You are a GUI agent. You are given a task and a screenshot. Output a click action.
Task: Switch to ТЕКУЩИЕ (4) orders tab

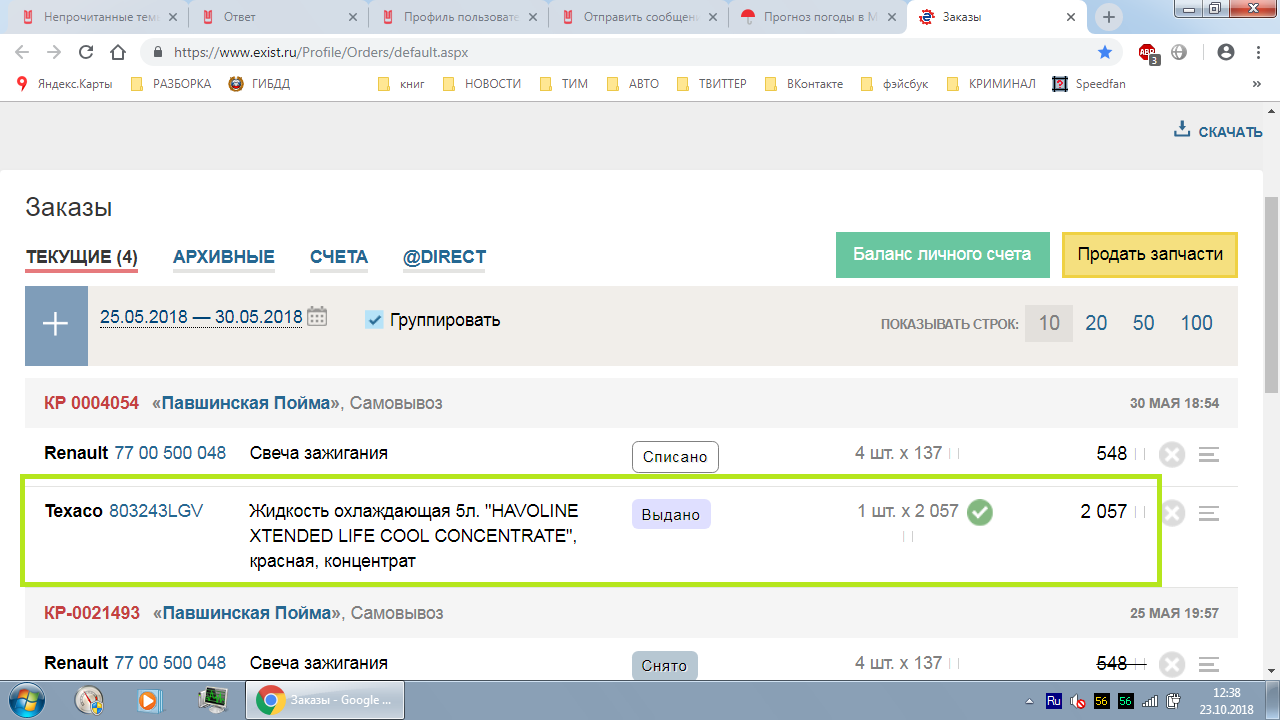pyautogui.click(x=81, y=257)
